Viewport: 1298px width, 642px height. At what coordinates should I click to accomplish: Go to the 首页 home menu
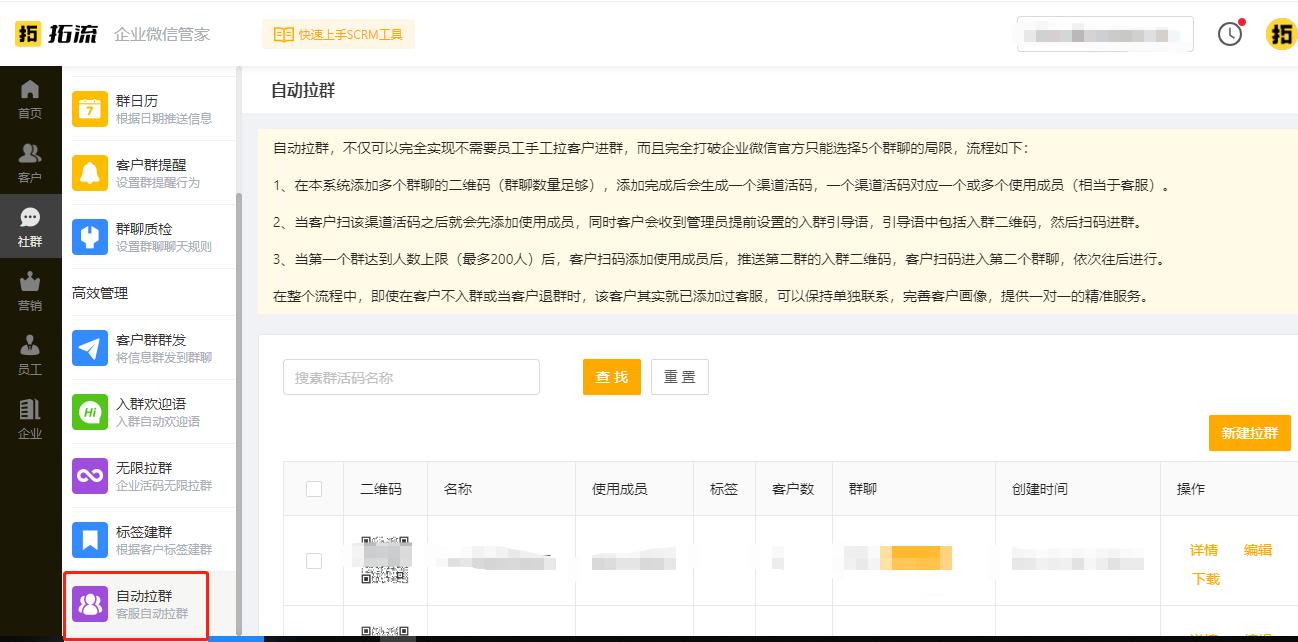pyautogui.click(x=29, y=98)
